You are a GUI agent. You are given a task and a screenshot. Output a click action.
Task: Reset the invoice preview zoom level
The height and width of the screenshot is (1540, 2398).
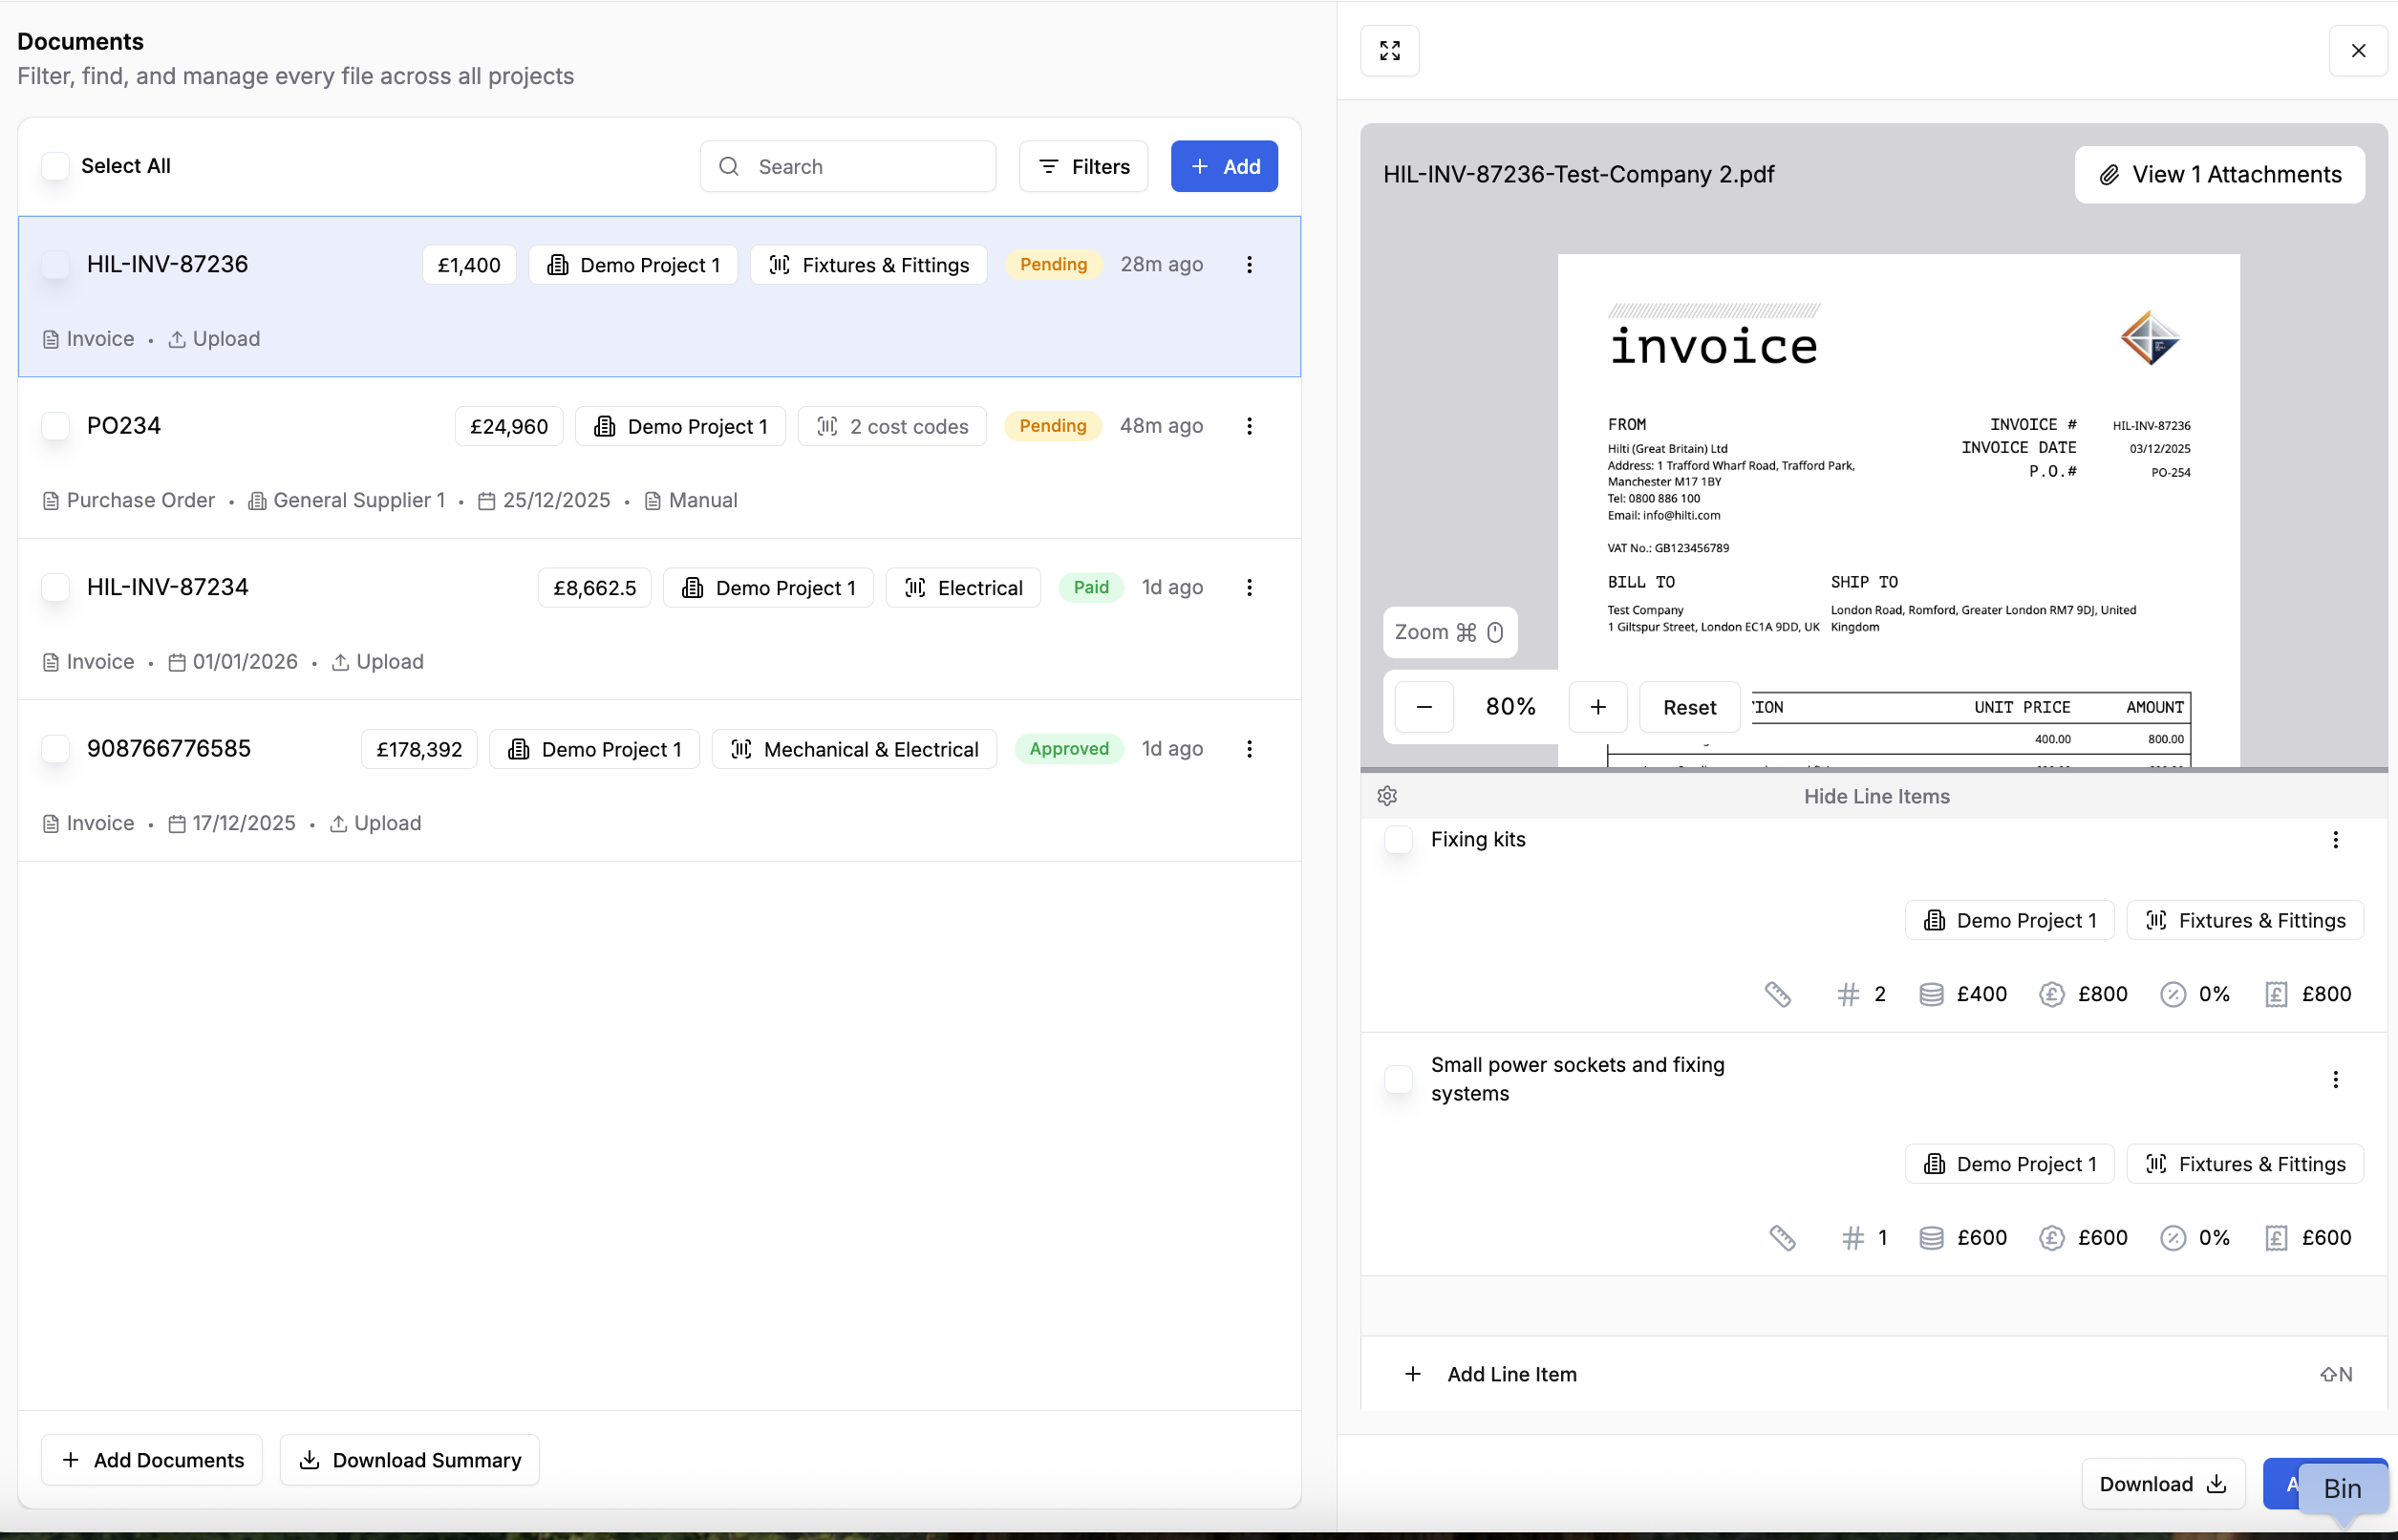coord(1689,707)
